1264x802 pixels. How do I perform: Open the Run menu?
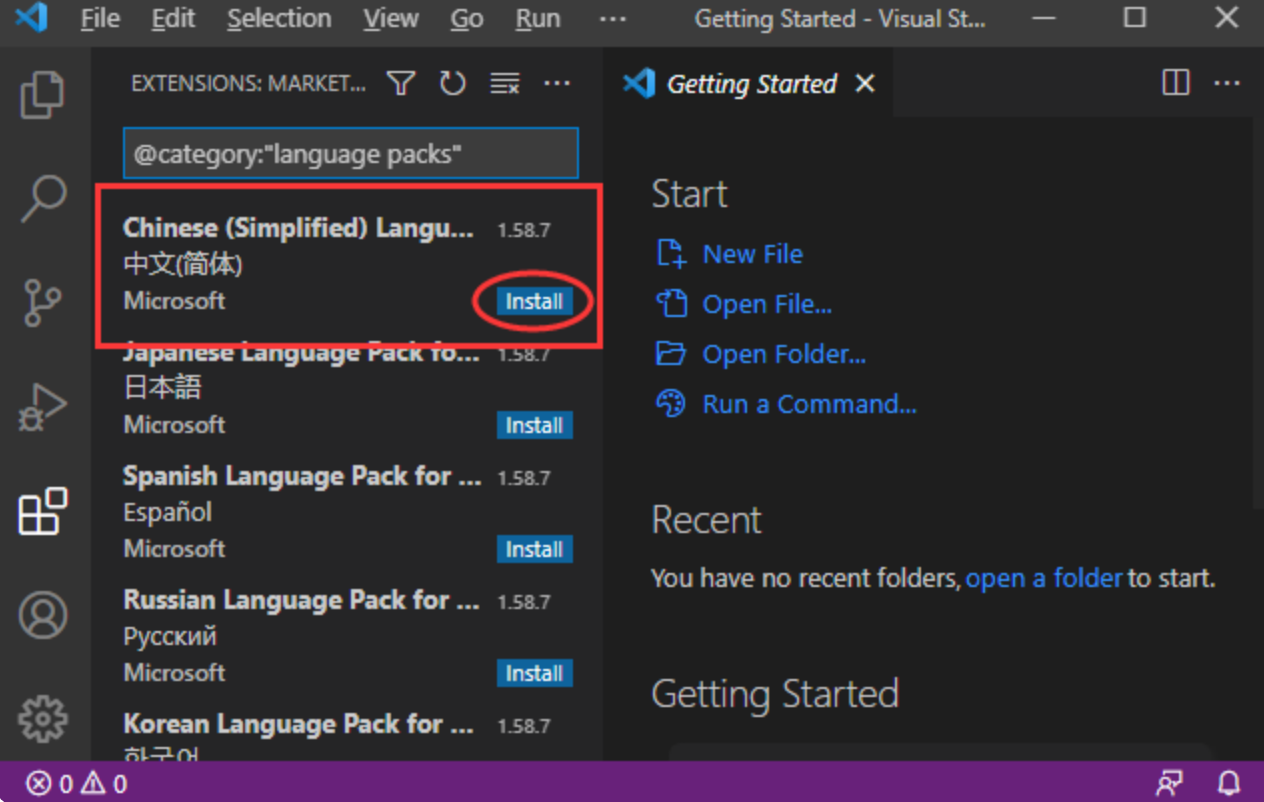coord(538,19)
